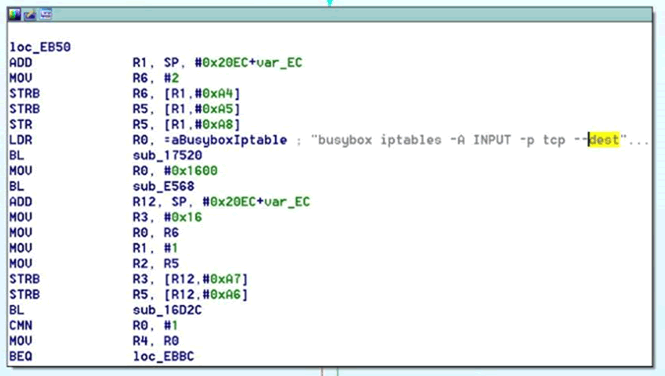Open the sub_16D2C subroutine

[x=168, y=310]
